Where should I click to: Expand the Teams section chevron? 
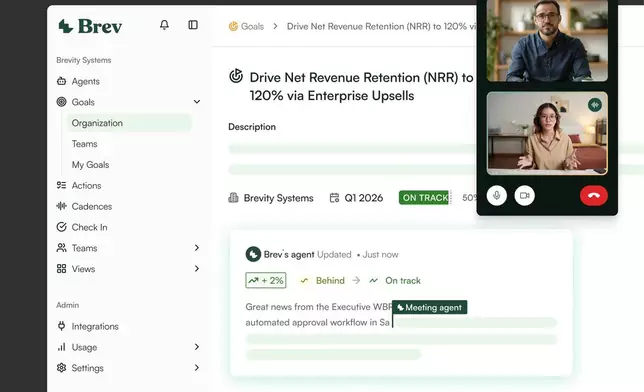click(197, 248)
